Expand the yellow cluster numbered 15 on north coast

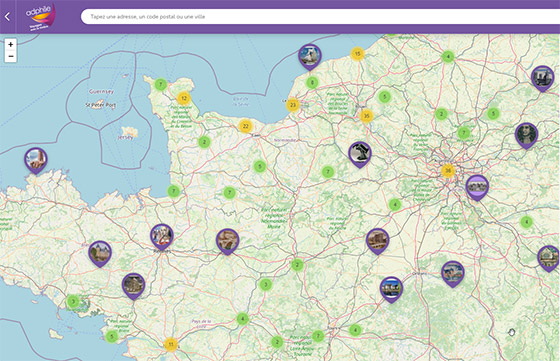[357, 54]
